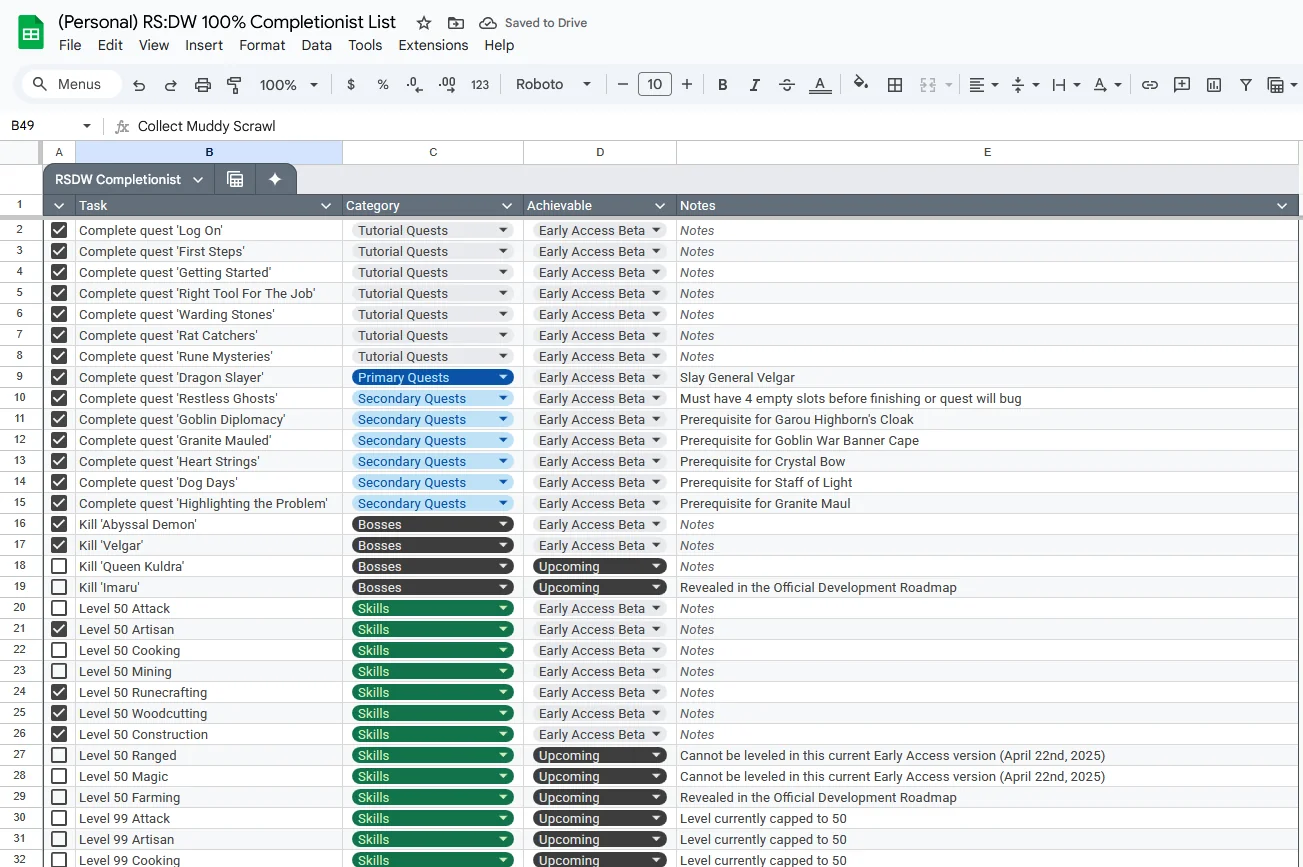Tick the 'Level 50 Attack' checkbox
This screenshot has height=867, width=1303.
[x=59, y=608]
